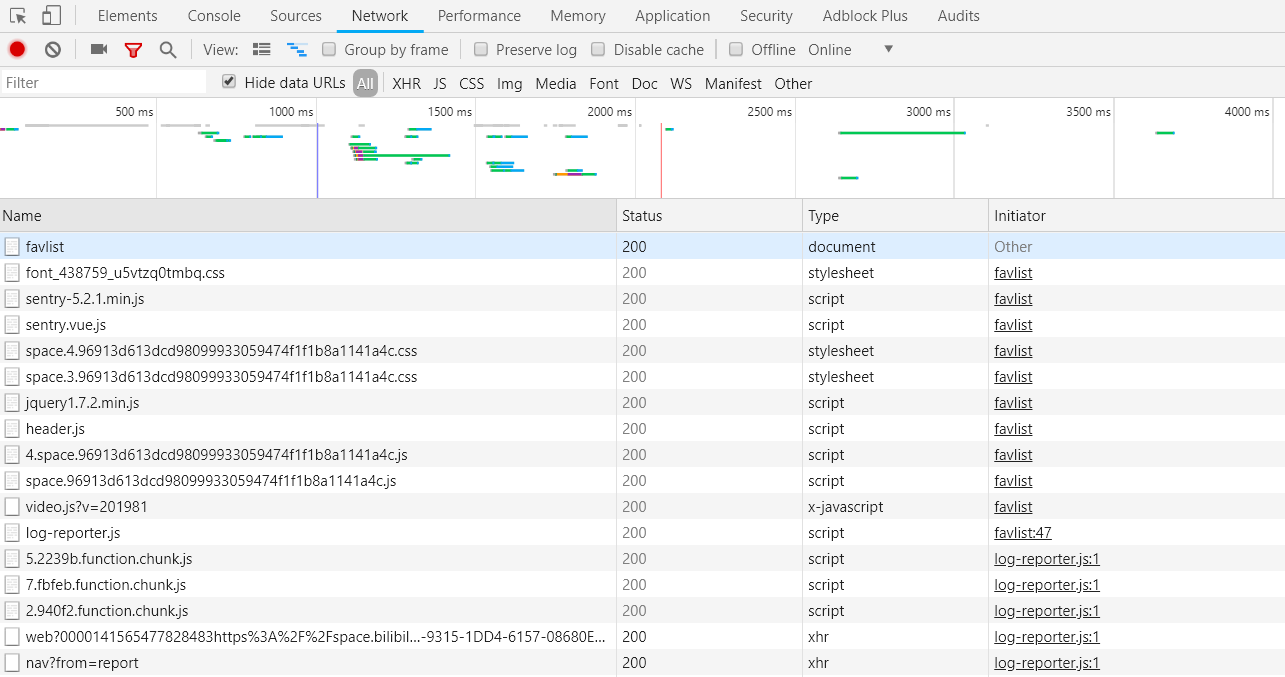Switch to large request rows view icon
The width and height of the screenshot is (1285, 677).
pyautogui.click(x=262, y=49)
